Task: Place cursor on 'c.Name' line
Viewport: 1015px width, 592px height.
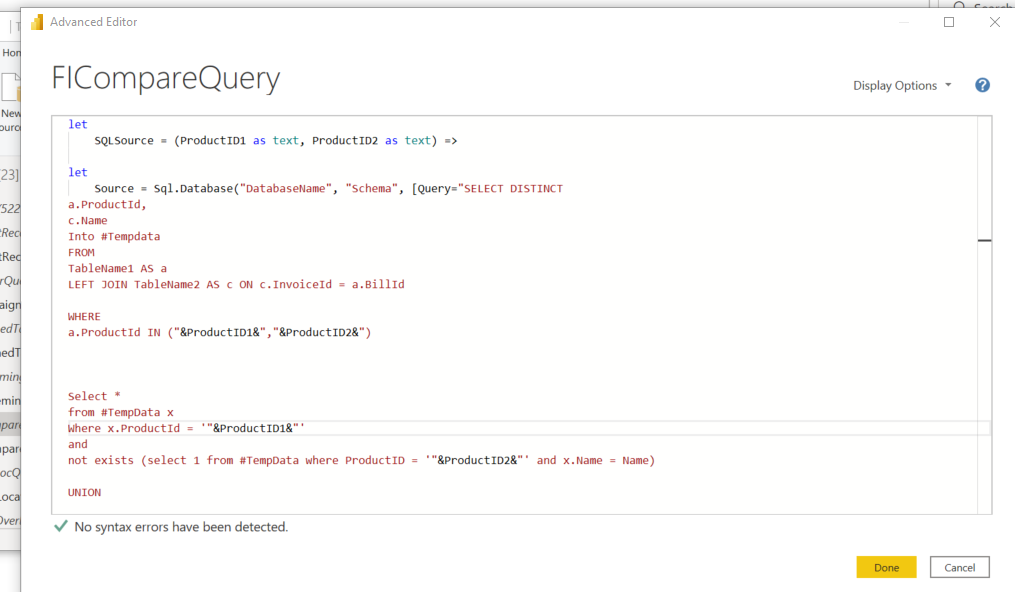Action: pos(87,221)
